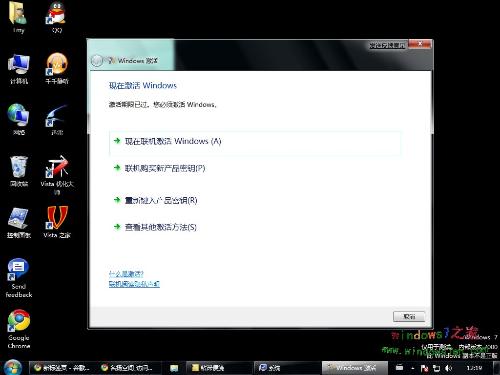Open the Send feedback shortcut
500x375 pixels.
click(x=19, y=277)
